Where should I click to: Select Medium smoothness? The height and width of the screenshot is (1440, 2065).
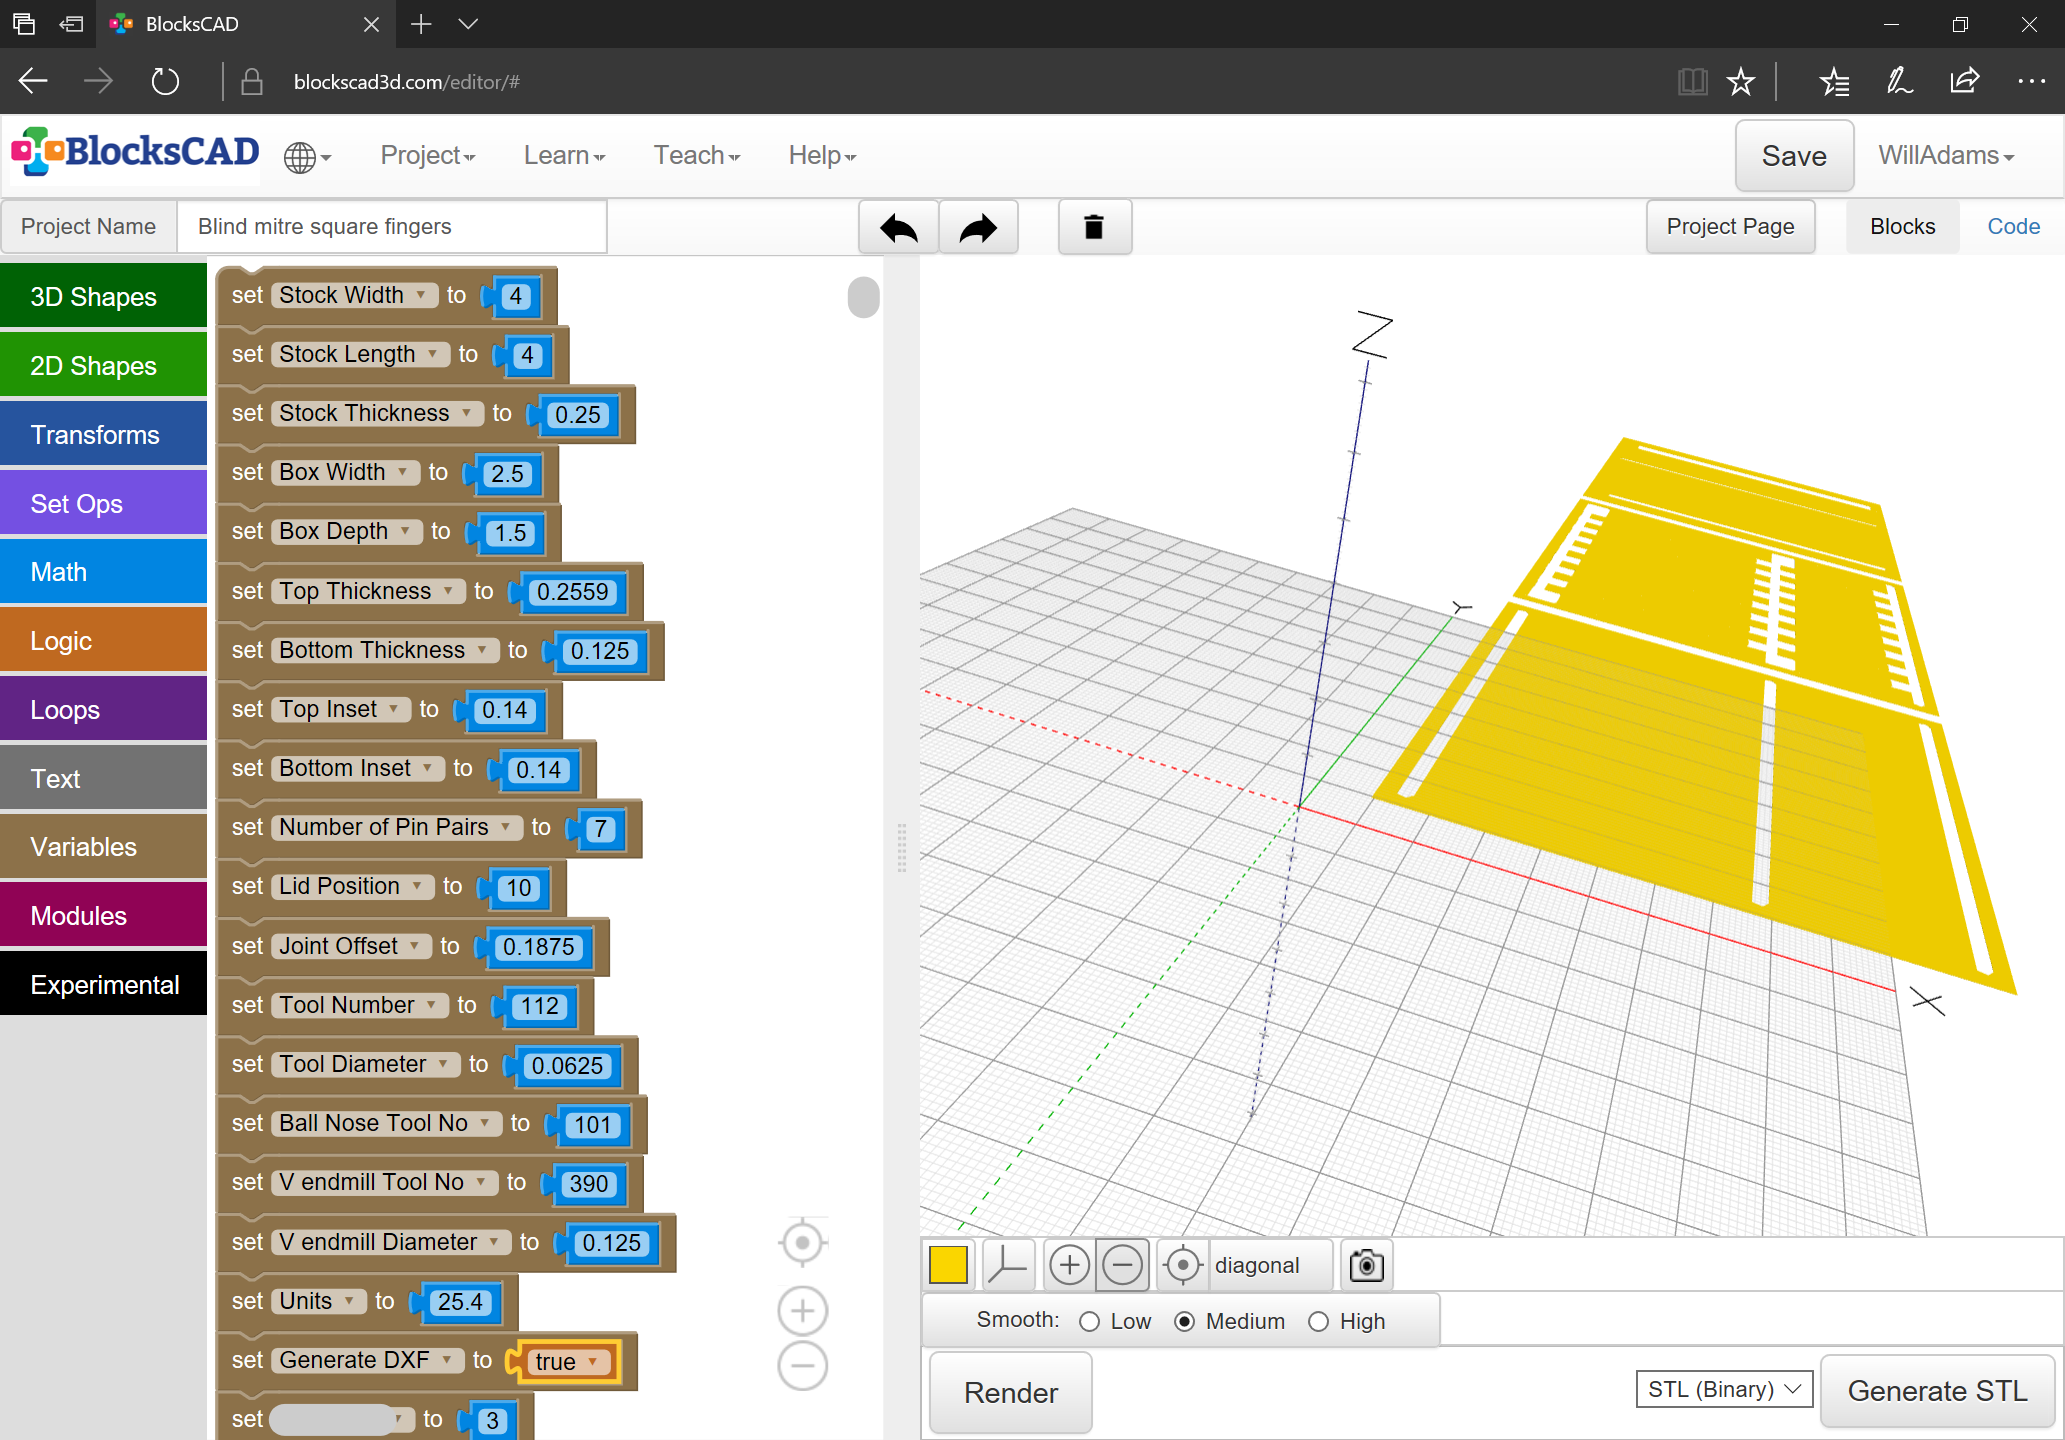(1184, 1322)
